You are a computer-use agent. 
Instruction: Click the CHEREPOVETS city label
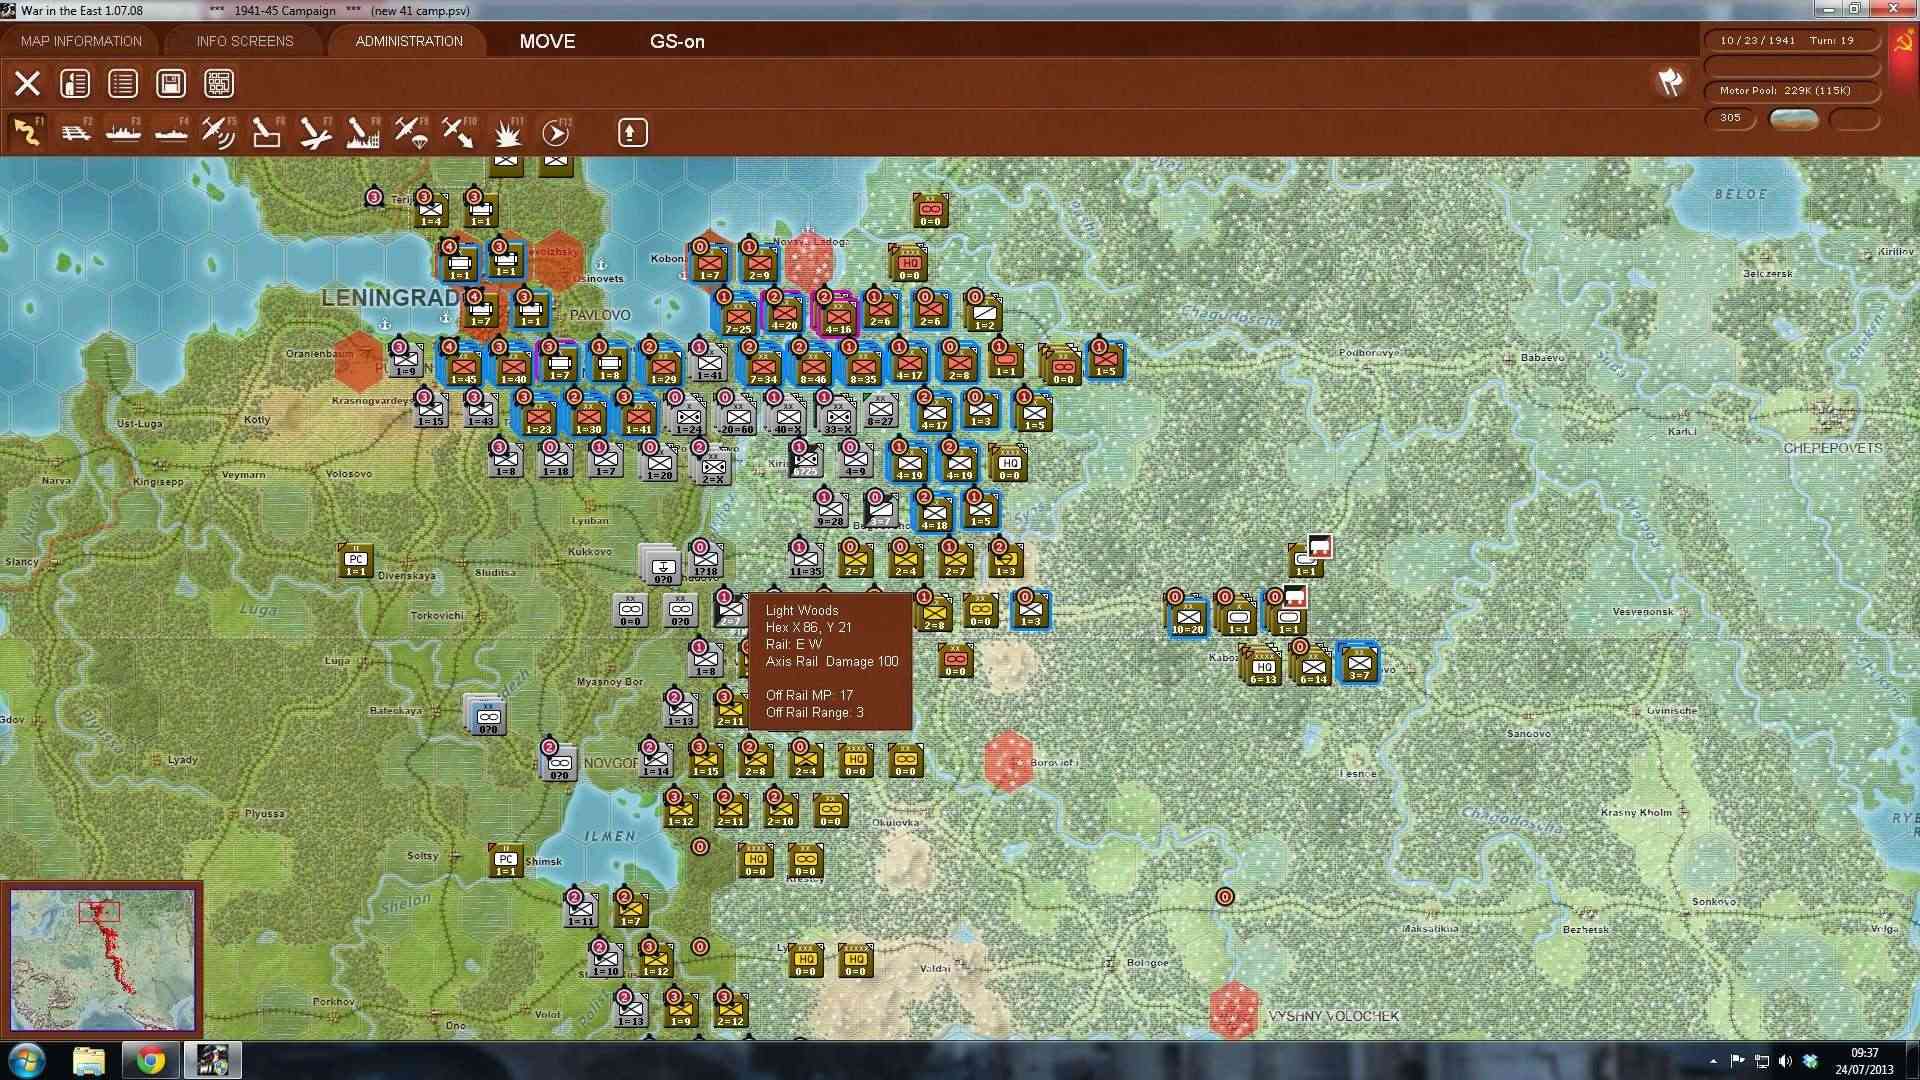pos(1833,448)
